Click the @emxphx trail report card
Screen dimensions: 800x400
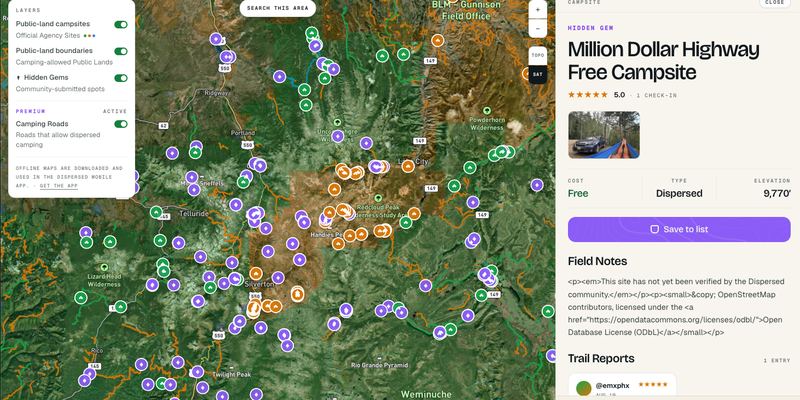tap(622, 386)
